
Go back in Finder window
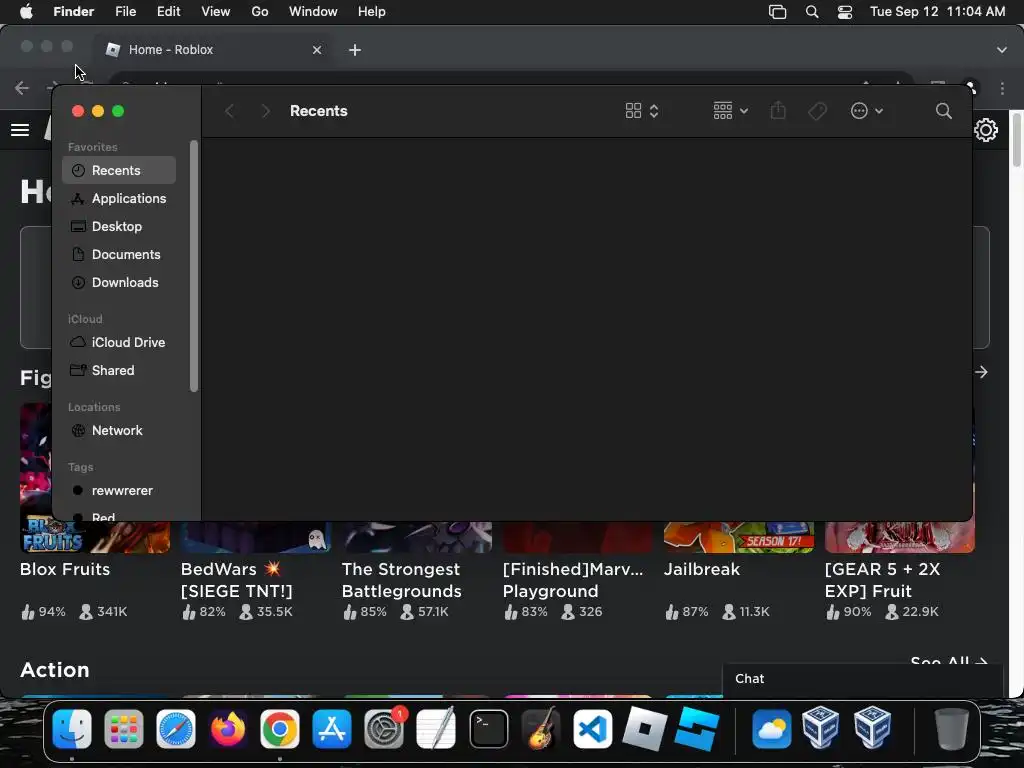click(x=229, y=111)
